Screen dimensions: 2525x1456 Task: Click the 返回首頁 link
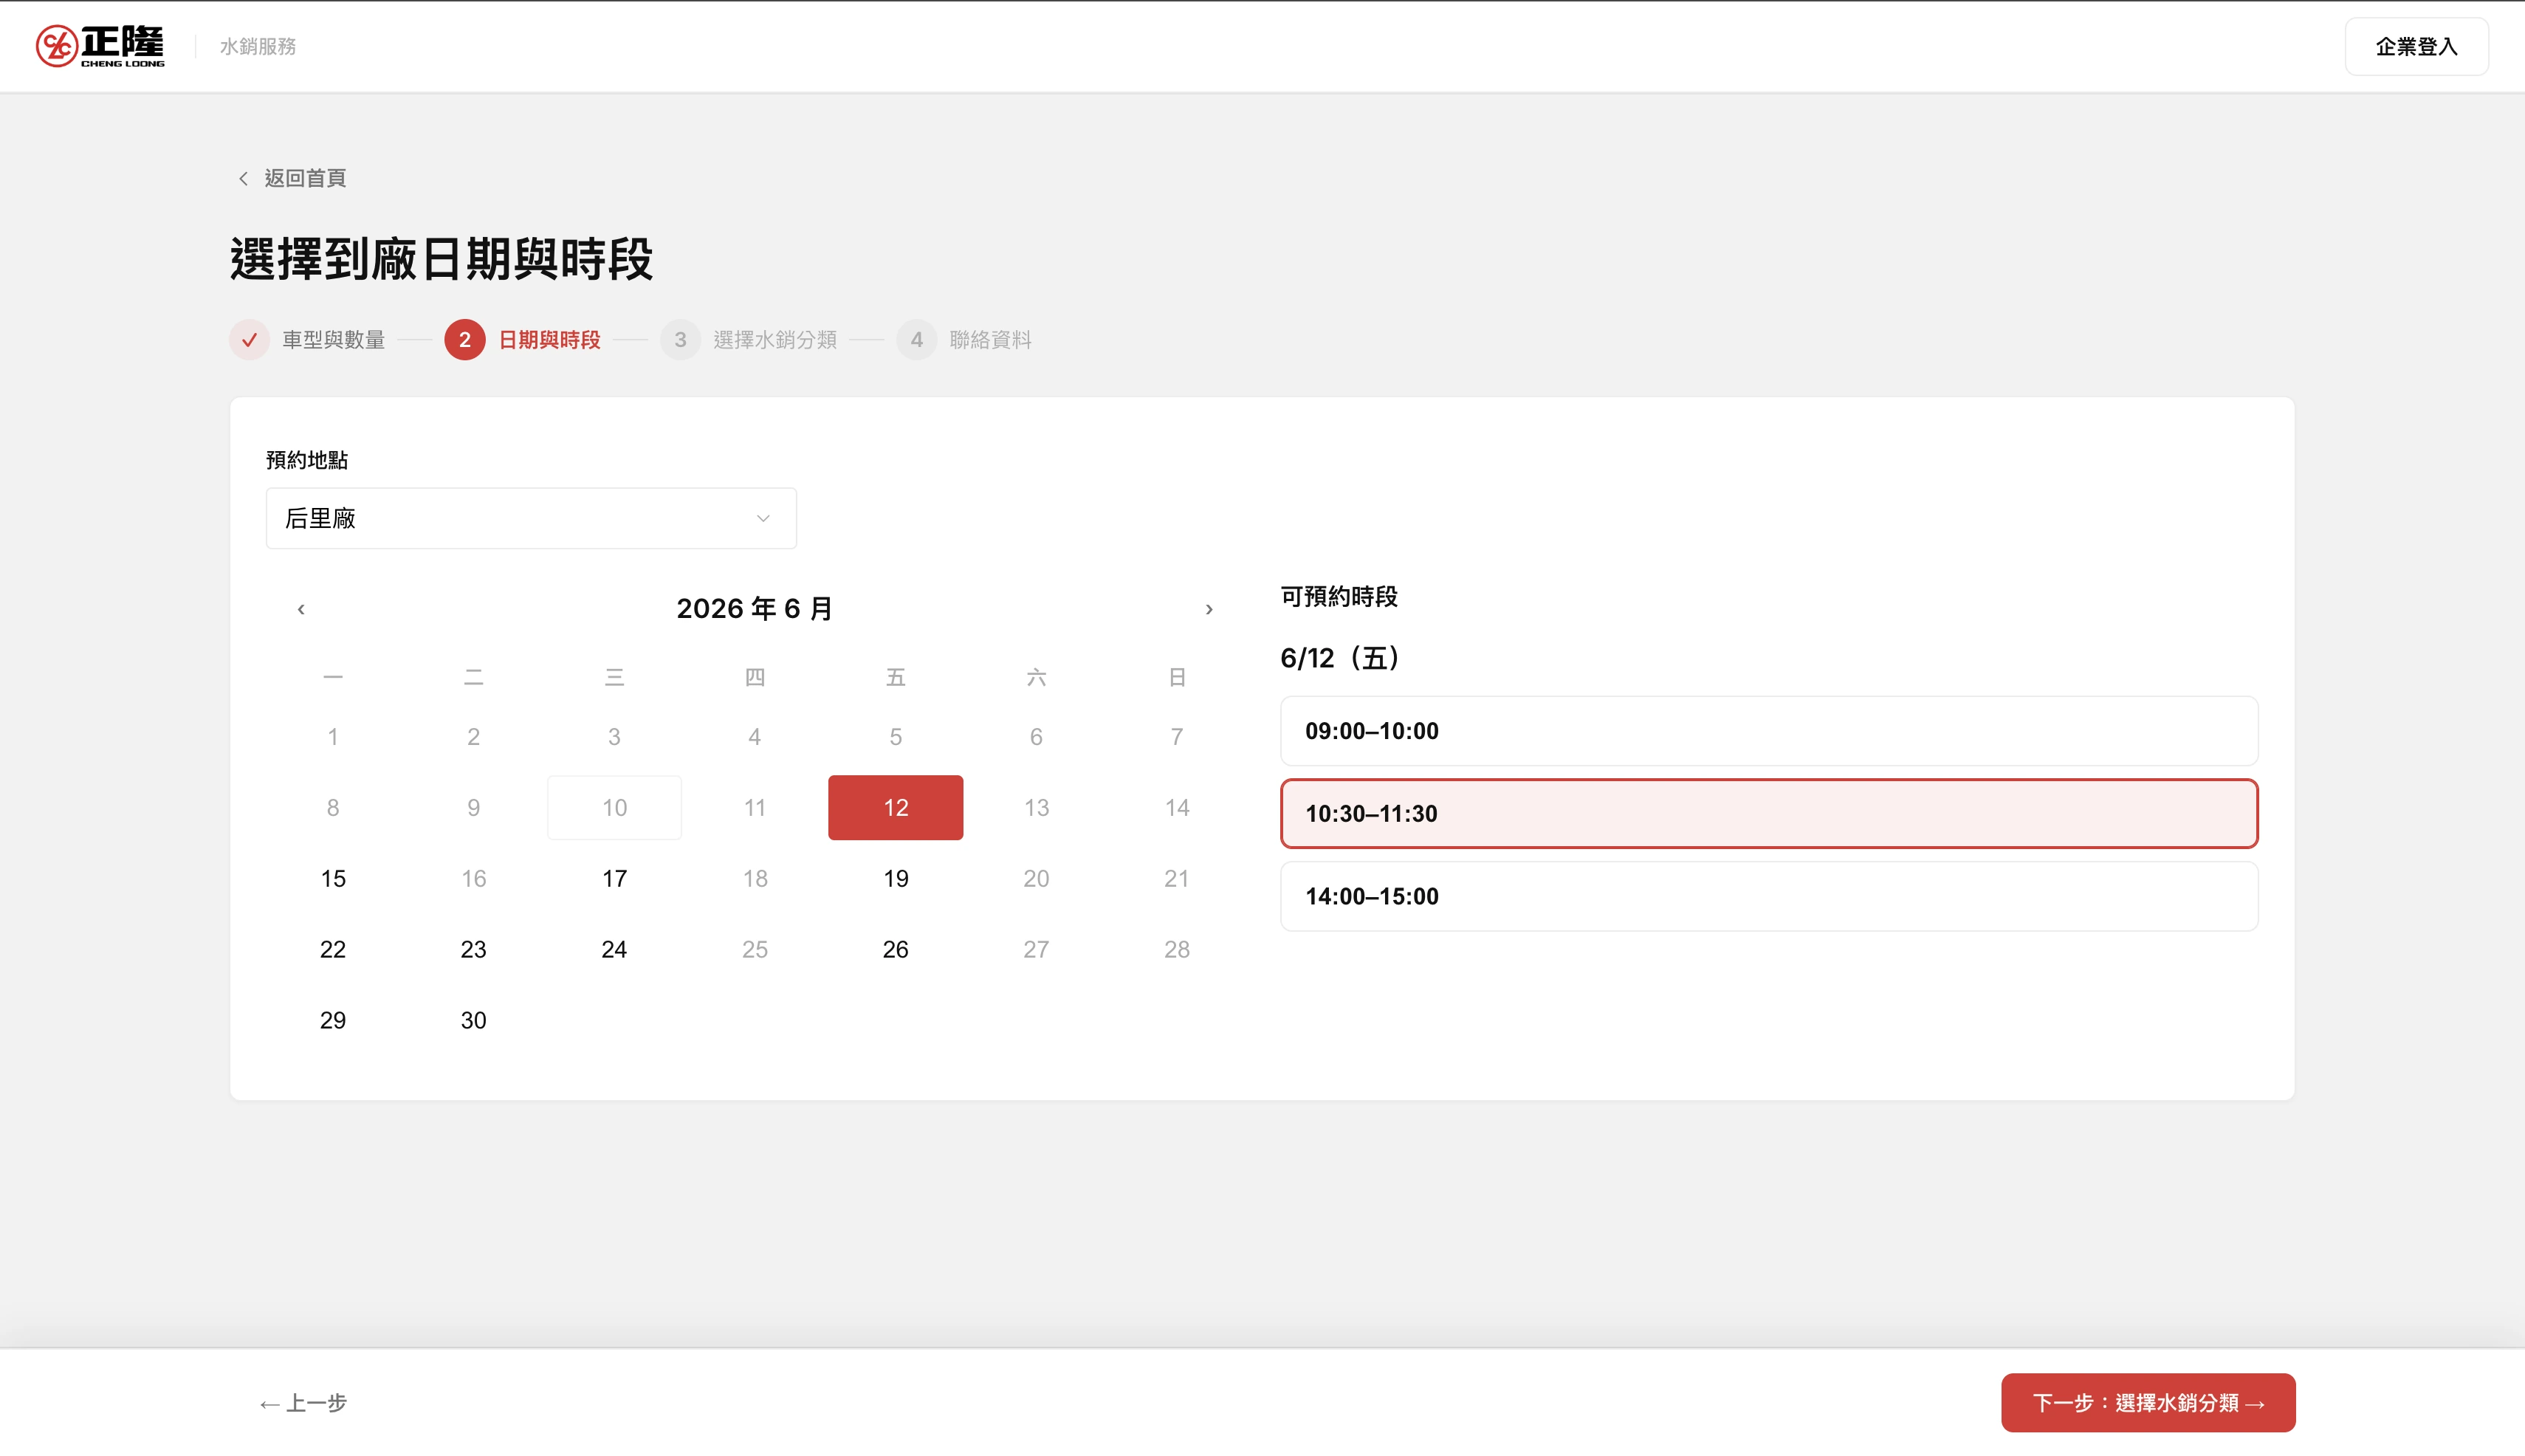pyautogui.click(x=305, y=178)
